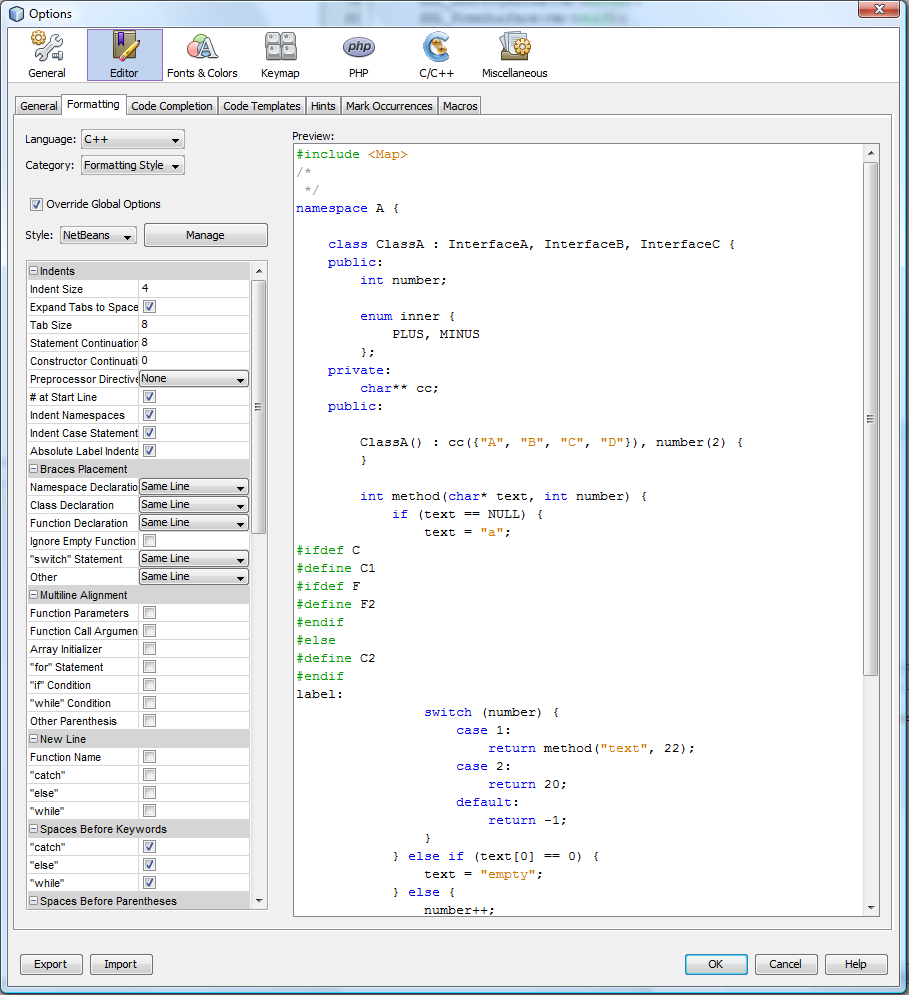Uncheck Indent Namespaces checkbox
The image size is (909, 995).
click(x=149, y=415)
